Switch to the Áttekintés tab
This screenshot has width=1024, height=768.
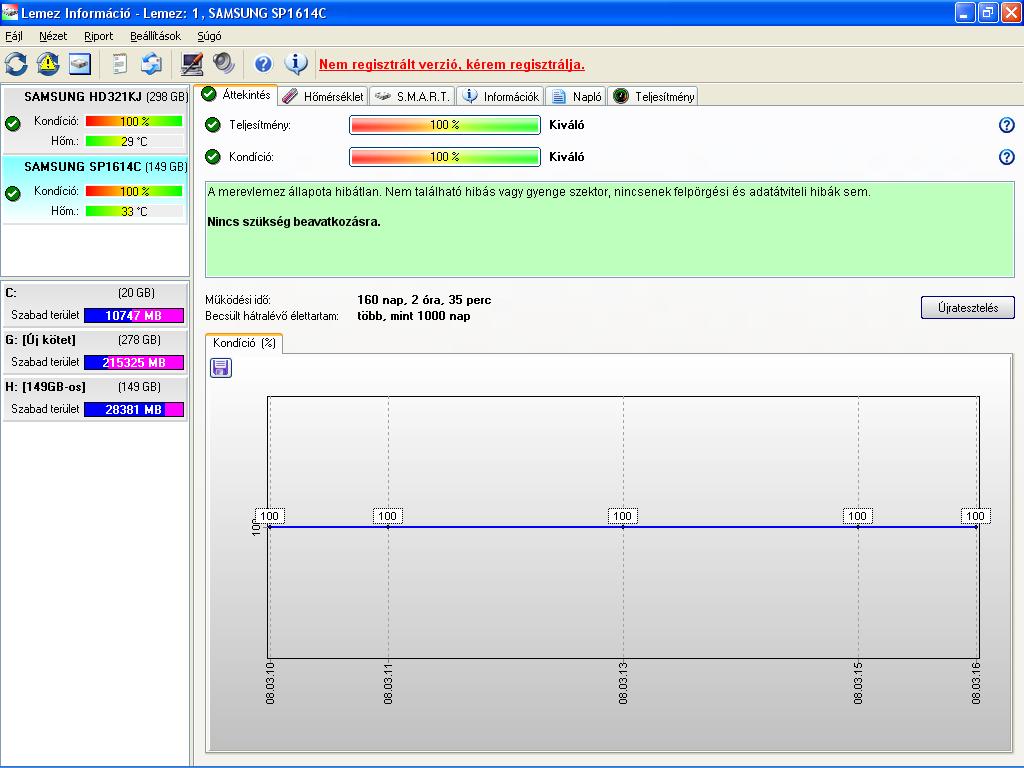(236, 95)
